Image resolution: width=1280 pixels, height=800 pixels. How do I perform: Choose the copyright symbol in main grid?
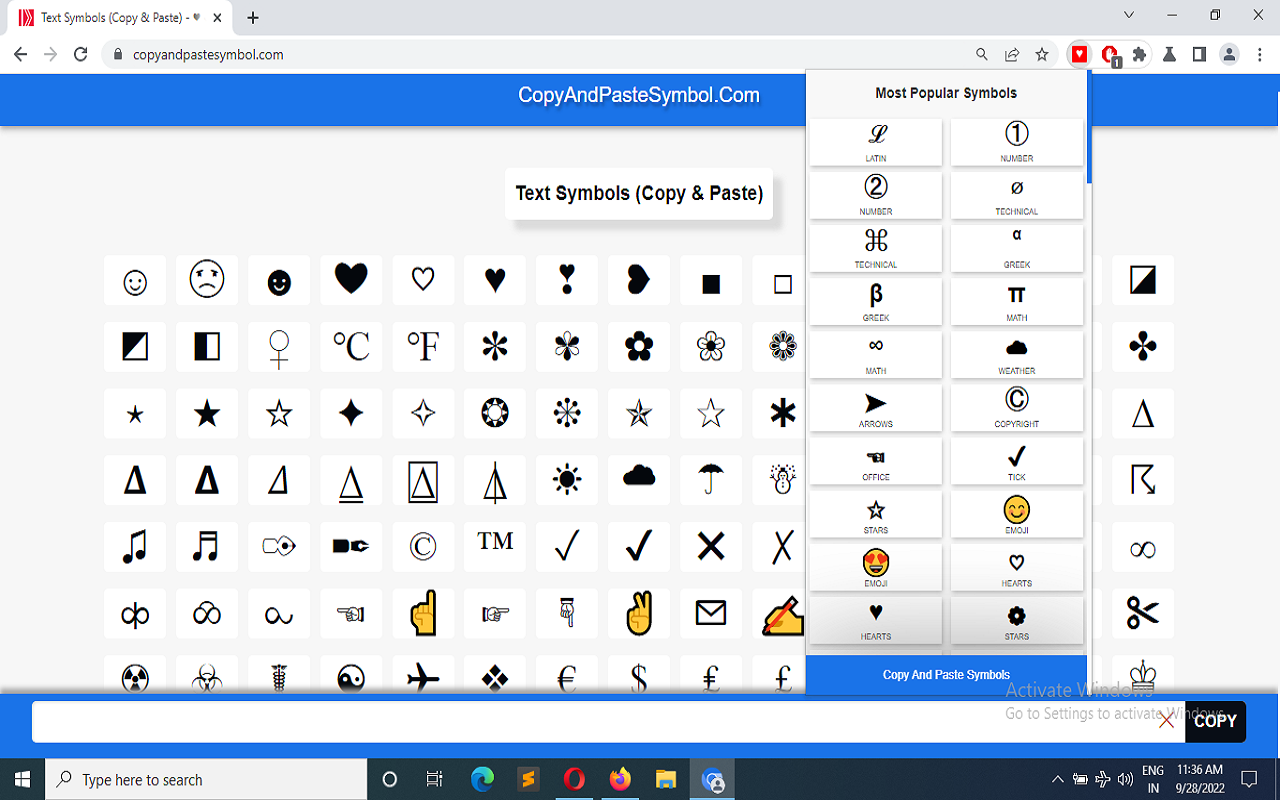[x=423, y=547]
